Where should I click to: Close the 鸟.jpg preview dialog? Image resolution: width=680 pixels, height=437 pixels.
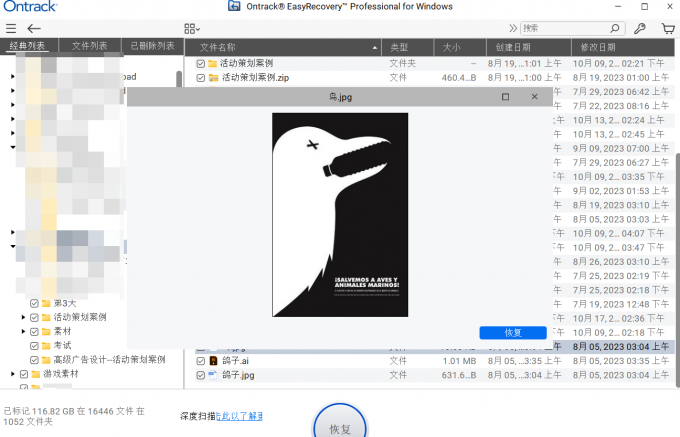(534, 97)
